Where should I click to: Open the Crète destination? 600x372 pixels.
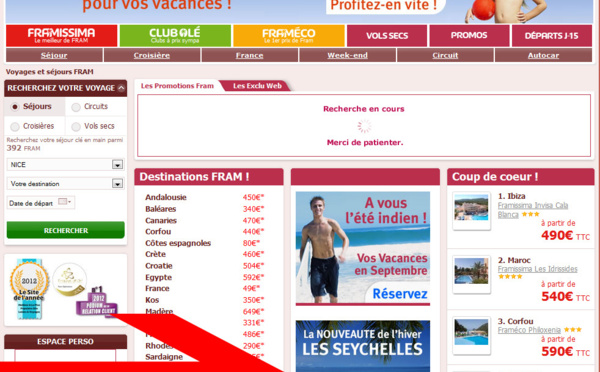click(x=155, y=254)
